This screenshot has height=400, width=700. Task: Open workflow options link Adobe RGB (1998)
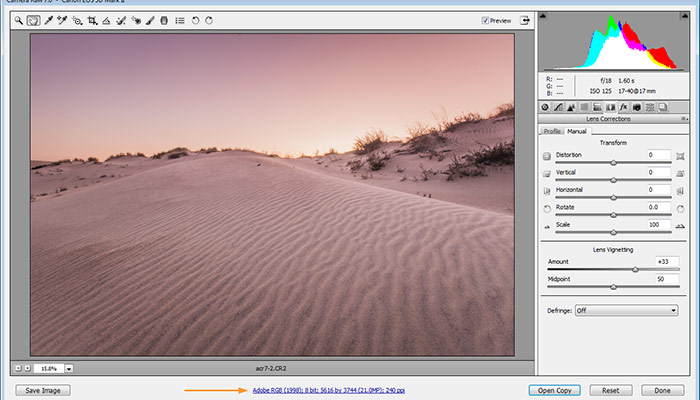[329, 390]
